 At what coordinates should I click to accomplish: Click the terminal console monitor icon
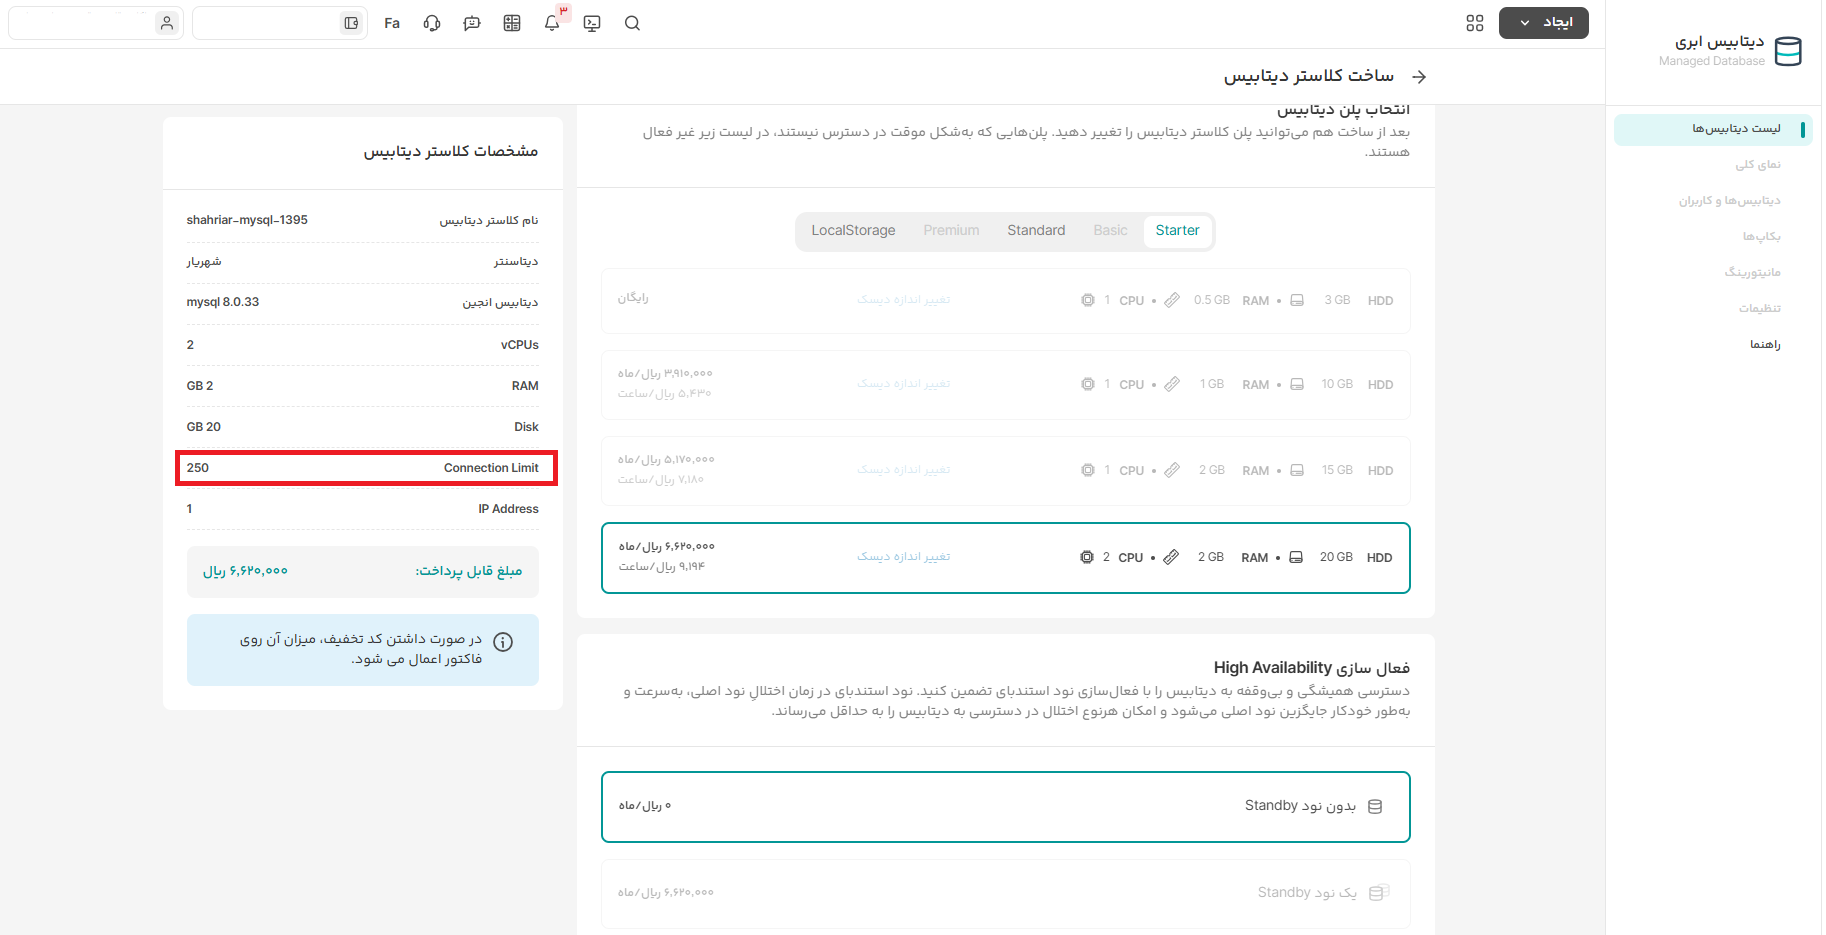(592, 23)
